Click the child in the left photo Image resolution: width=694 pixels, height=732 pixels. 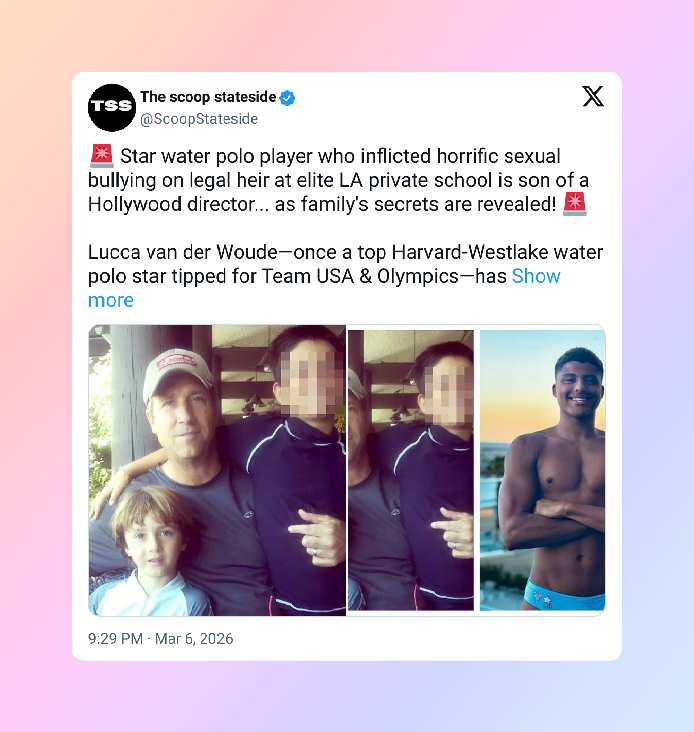pyautogui.click(x=150, y=552)
